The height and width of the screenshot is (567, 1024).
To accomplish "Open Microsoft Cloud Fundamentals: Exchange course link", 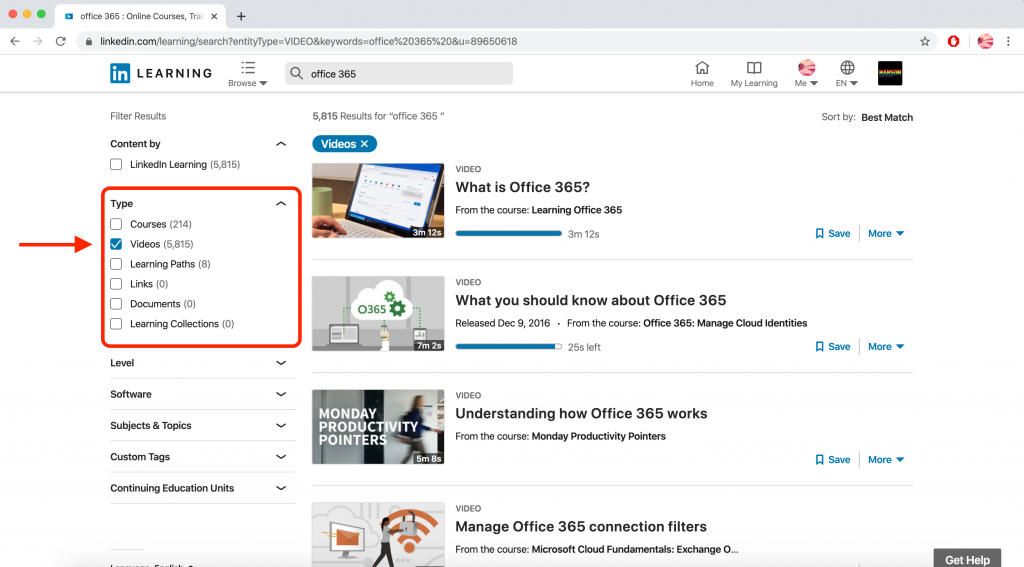I will click(635, 549).
